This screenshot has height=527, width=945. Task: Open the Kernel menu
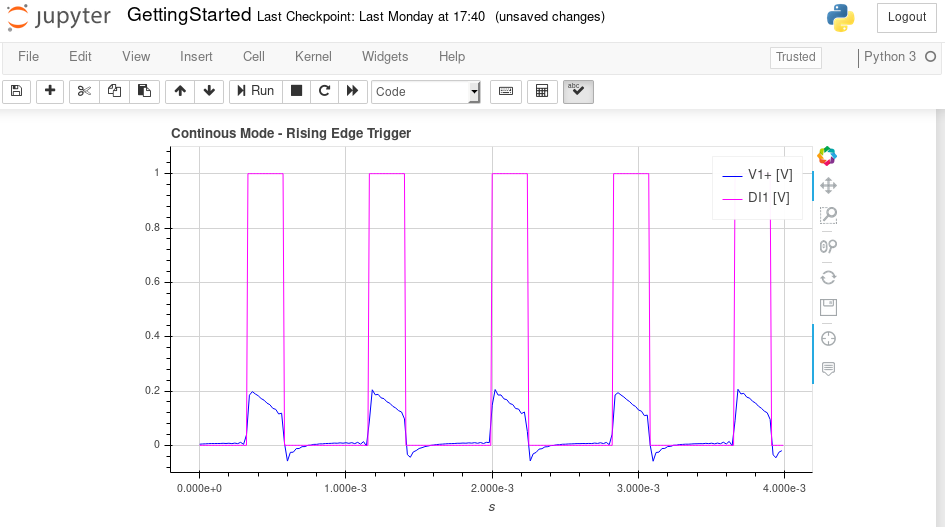[313, 57]
